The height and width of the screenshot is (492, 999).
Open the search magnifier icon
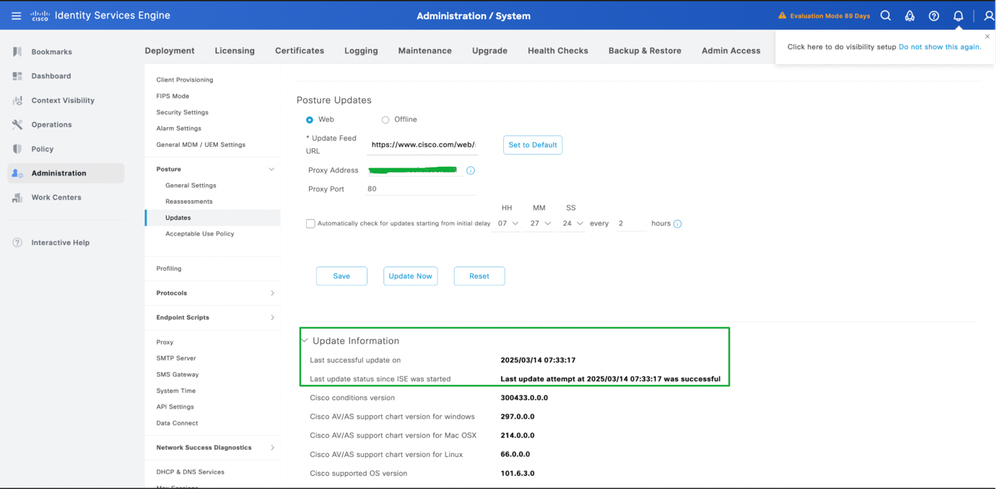[x=886, y=16]
